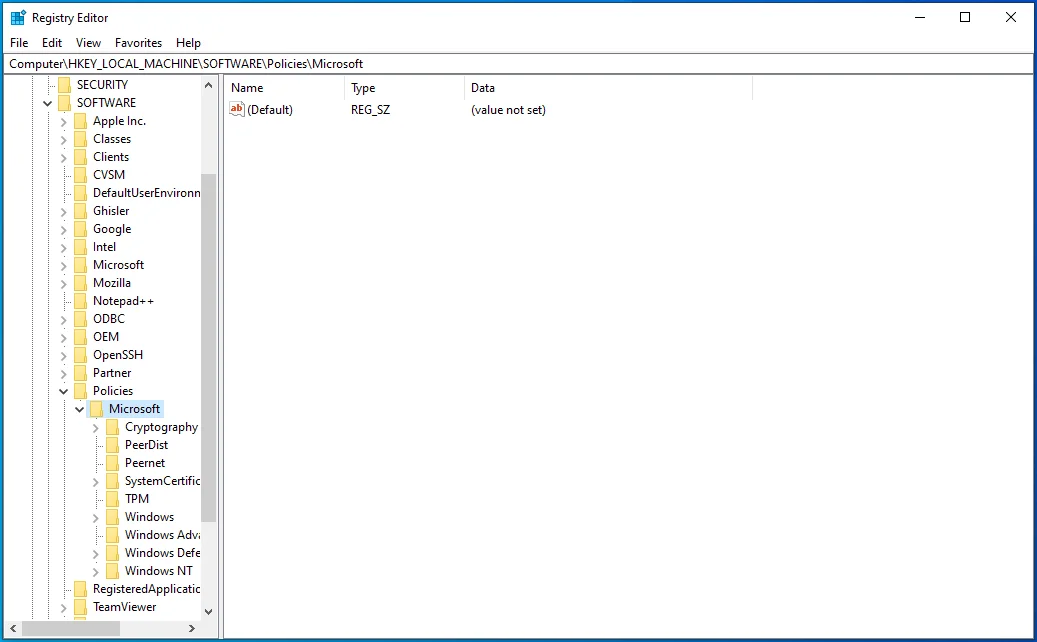Viewport: 1037px width, 642px height.
Task: Expand the Microsoft key under SOFTWARE
Action: coord(63,266)
